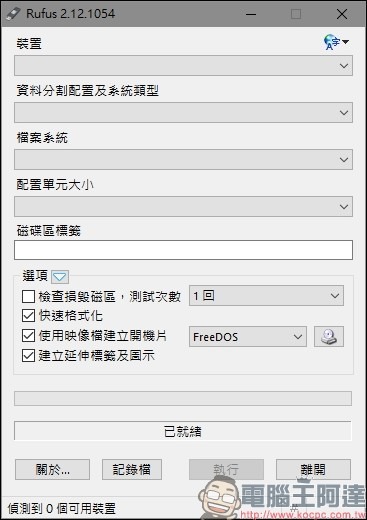Screen dimensions: 367x520
Task: Click the 磁碟區標籤 volume label field
Action: (x=183, y=250)
